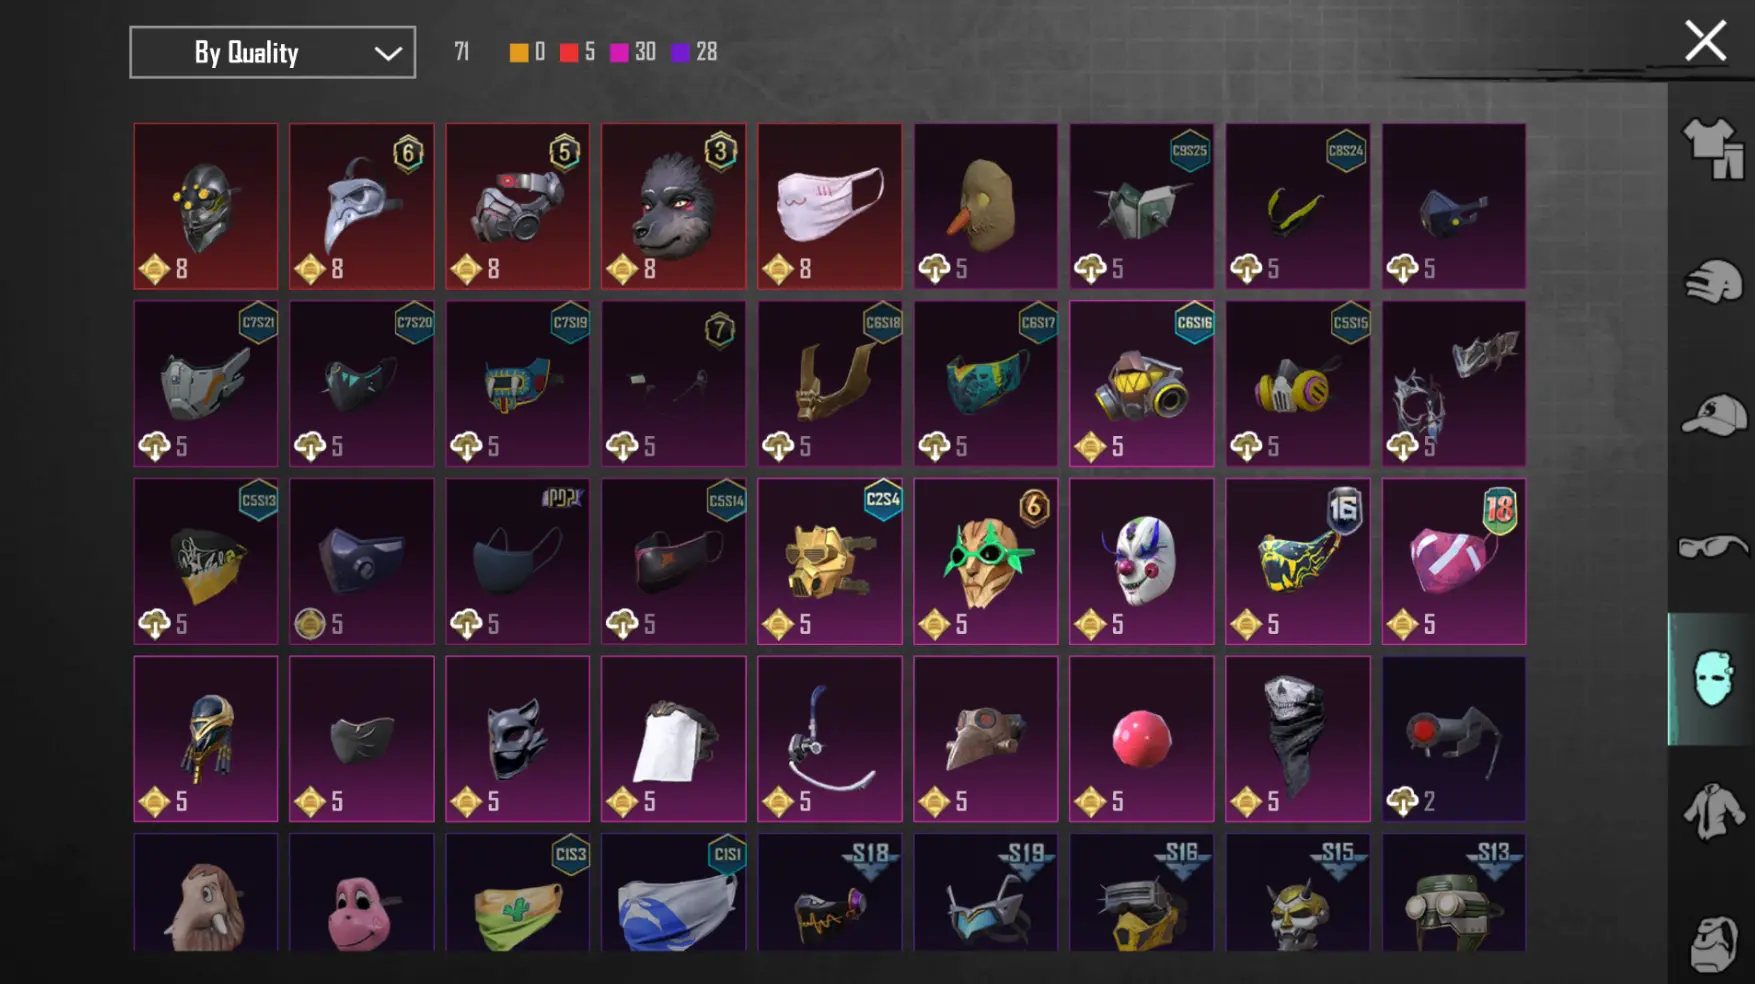Open the cap headwear category

click(1712, 414)
